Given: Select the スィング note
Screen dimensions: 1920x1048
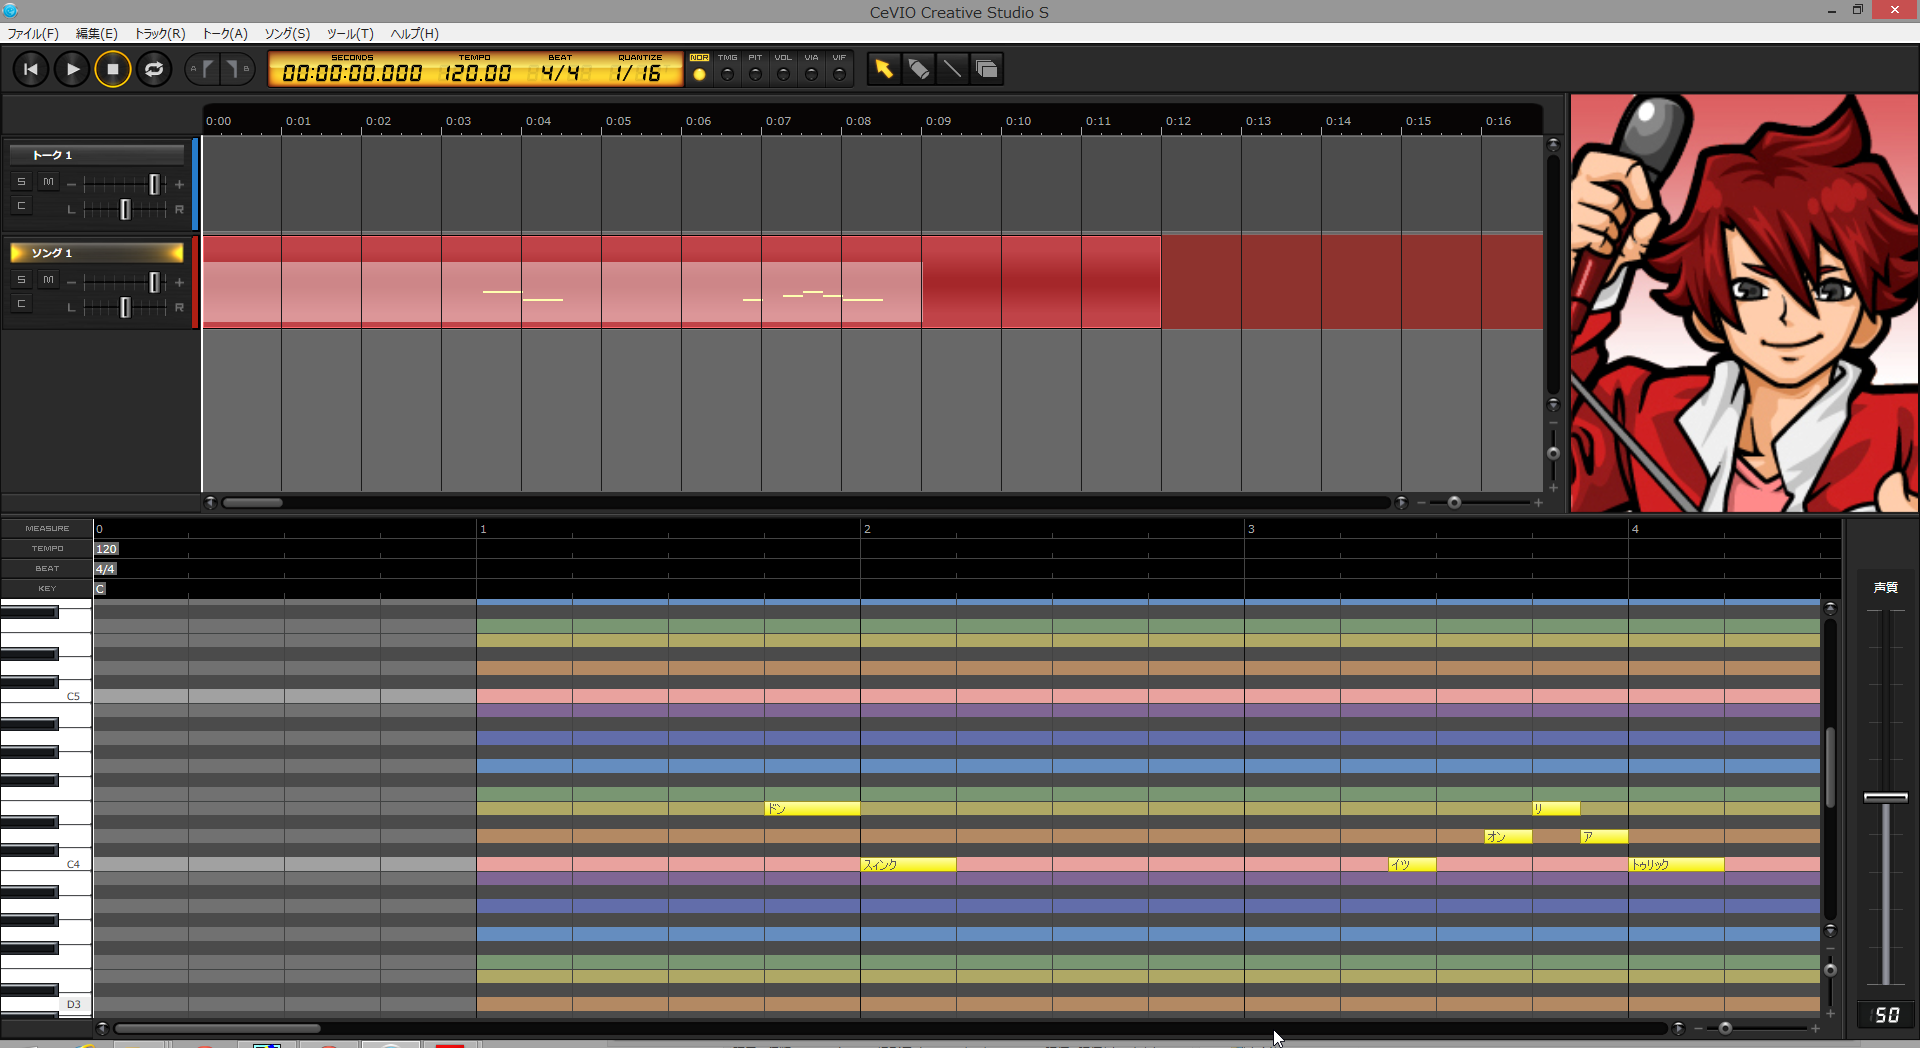Looking at the screenshot, I should pos(908,864).
